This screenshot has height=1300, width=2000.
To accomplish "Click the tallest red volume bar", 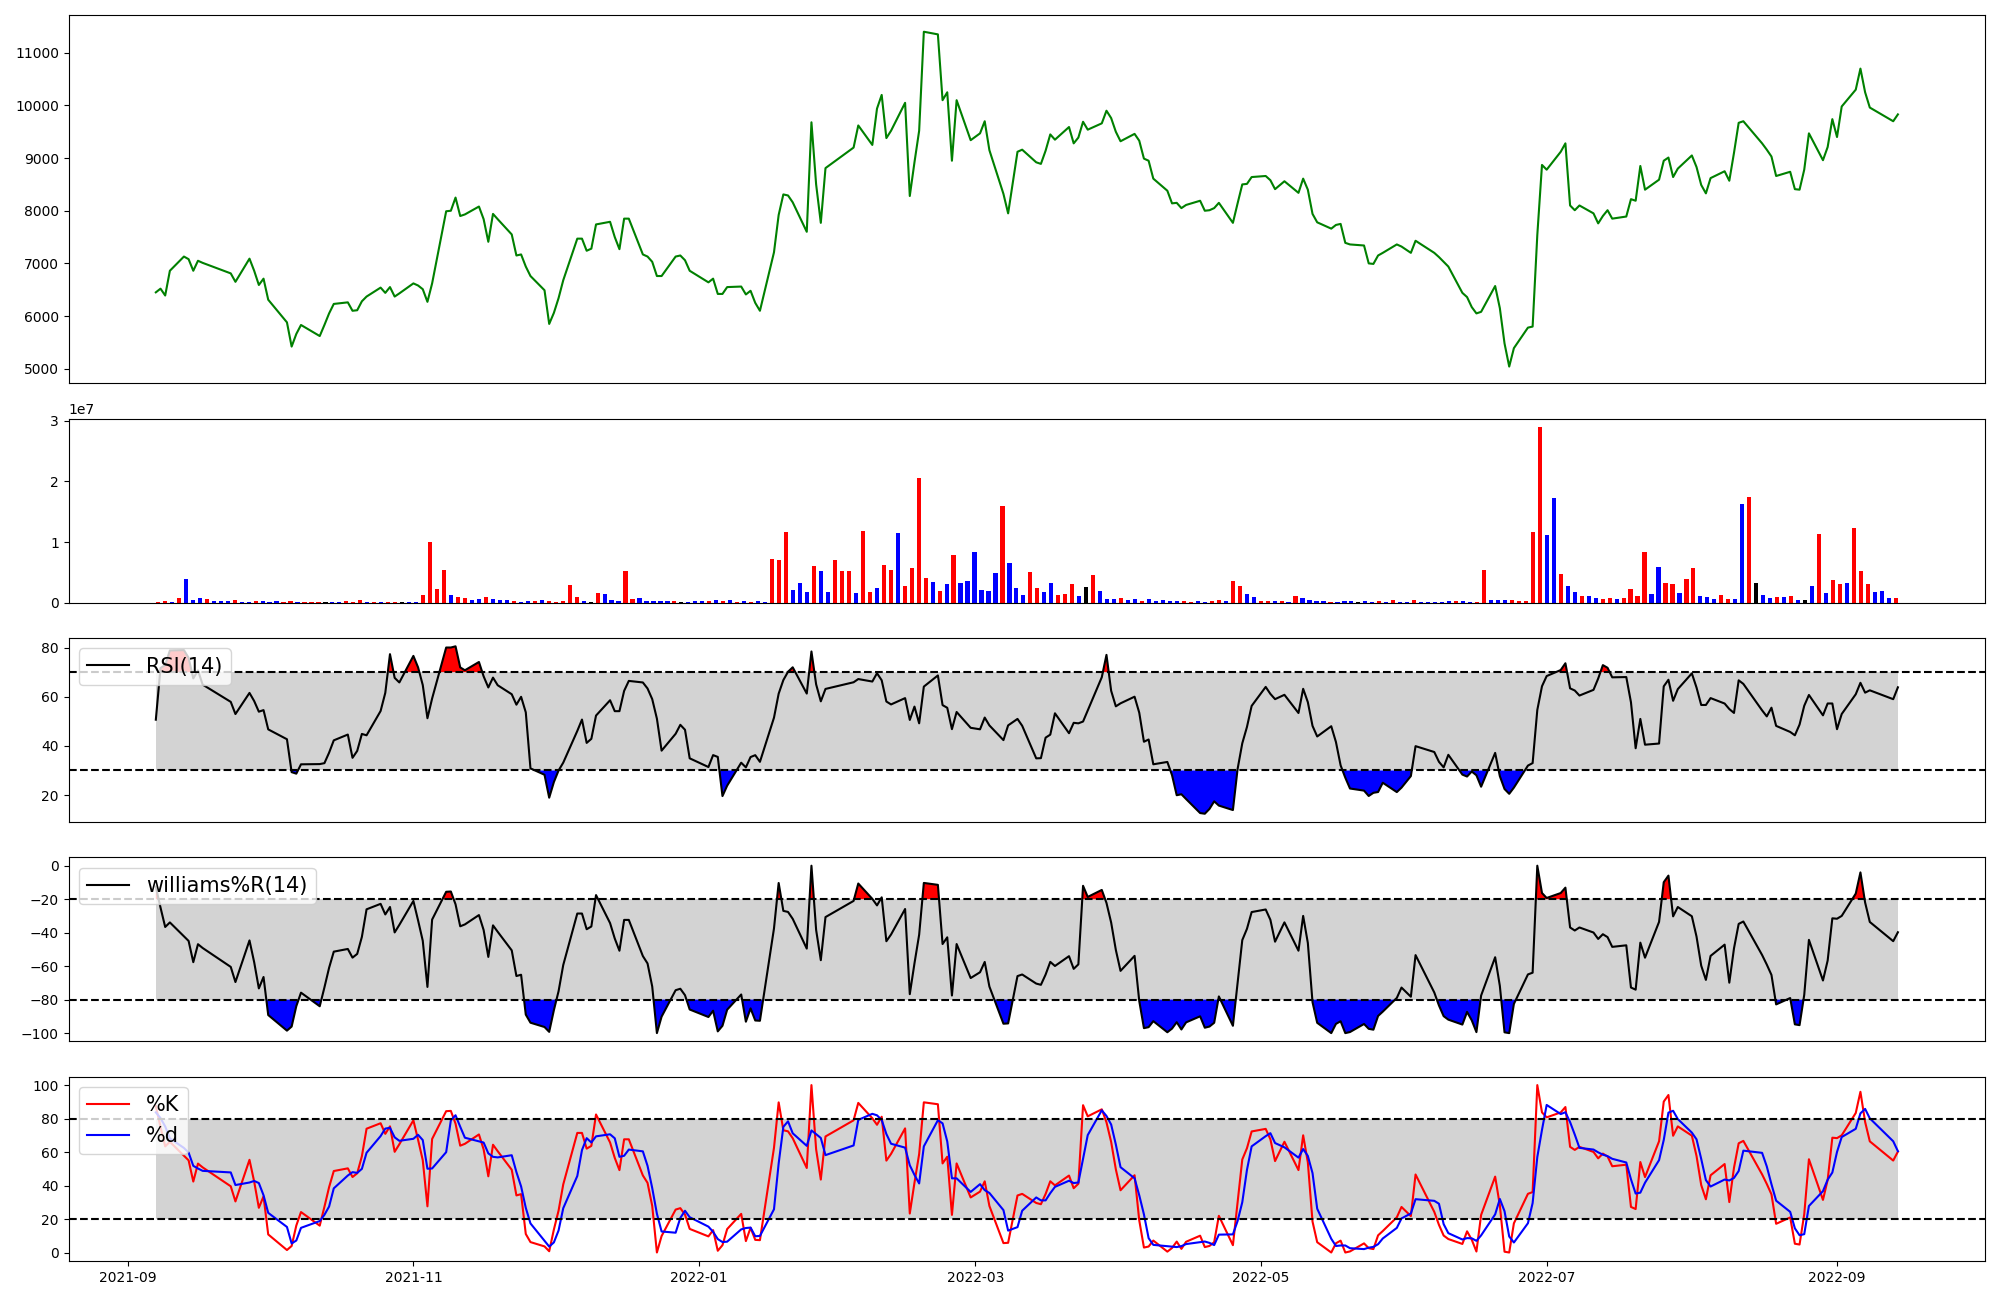I will pos(1540,515).
